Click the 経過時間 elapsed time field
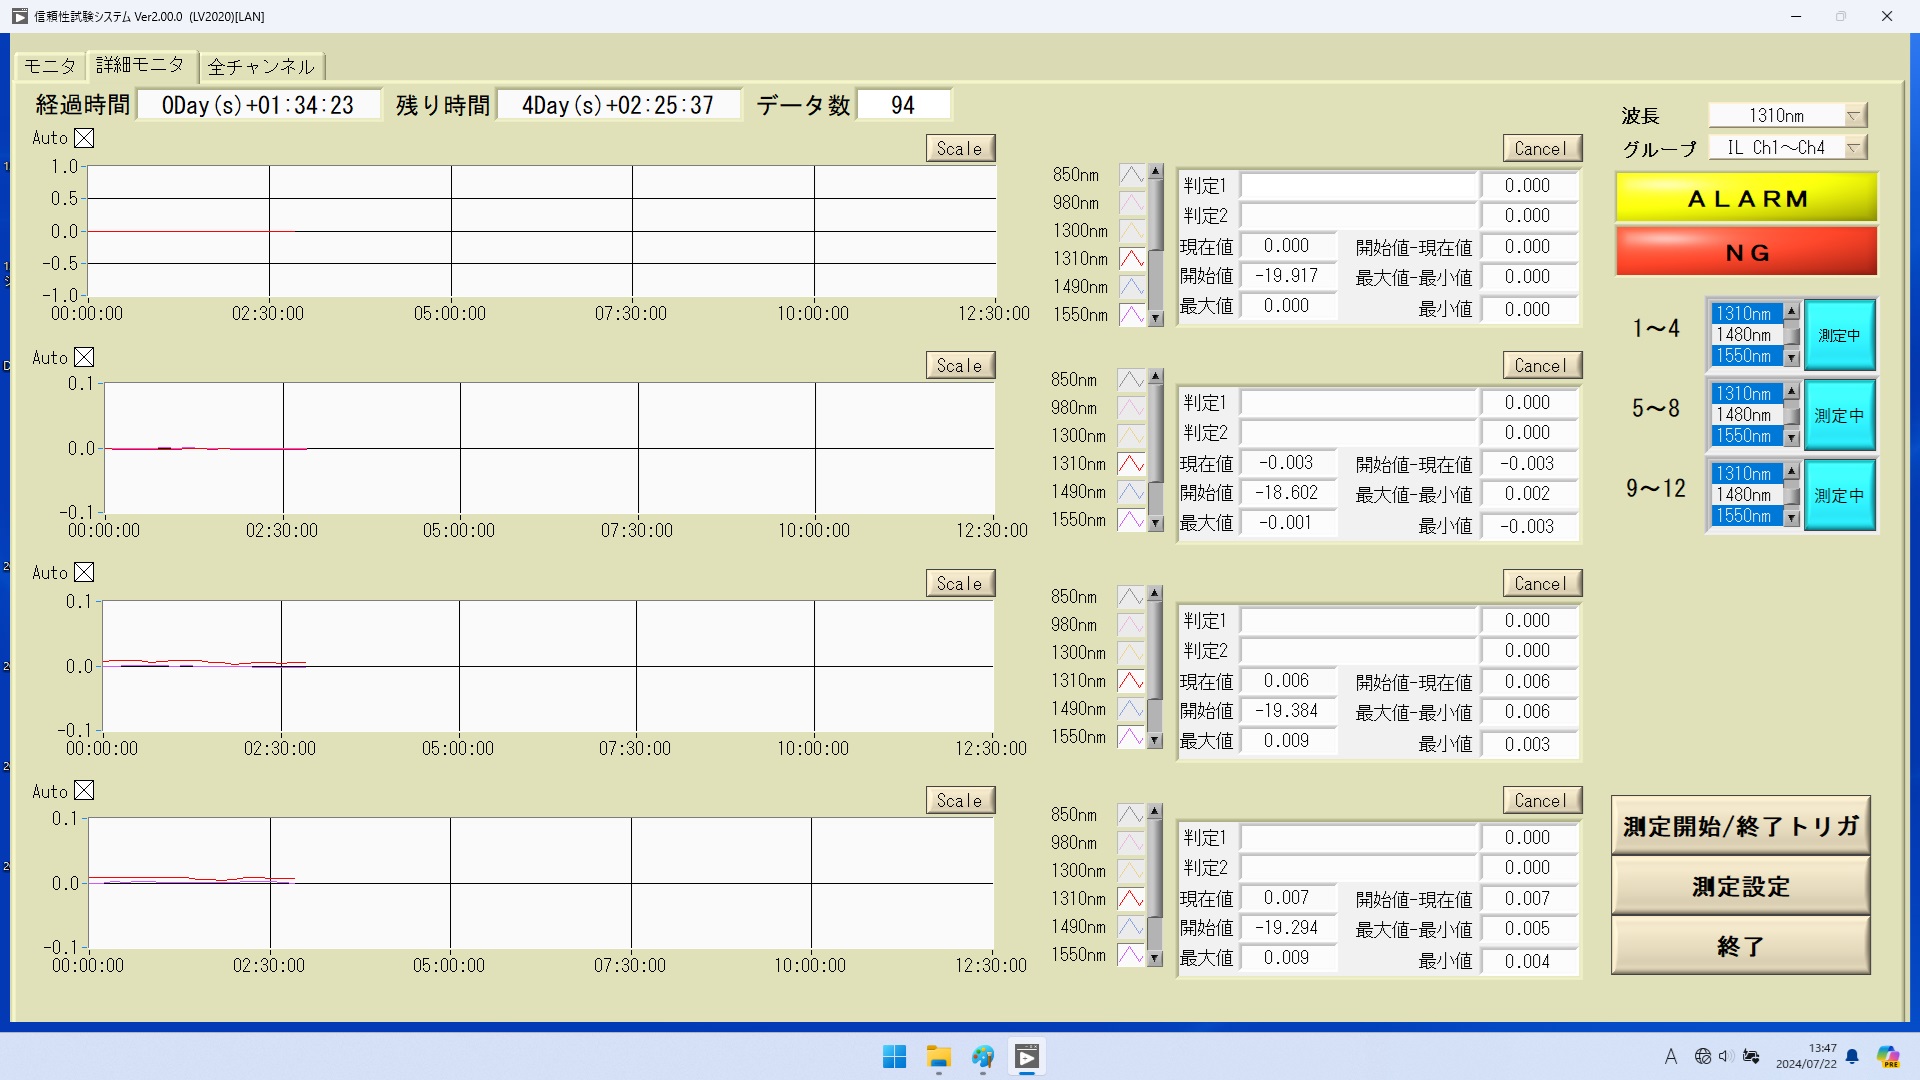Image resolution: width=1920 pixels, height=1080 pixels. click(x=258, y=105)
